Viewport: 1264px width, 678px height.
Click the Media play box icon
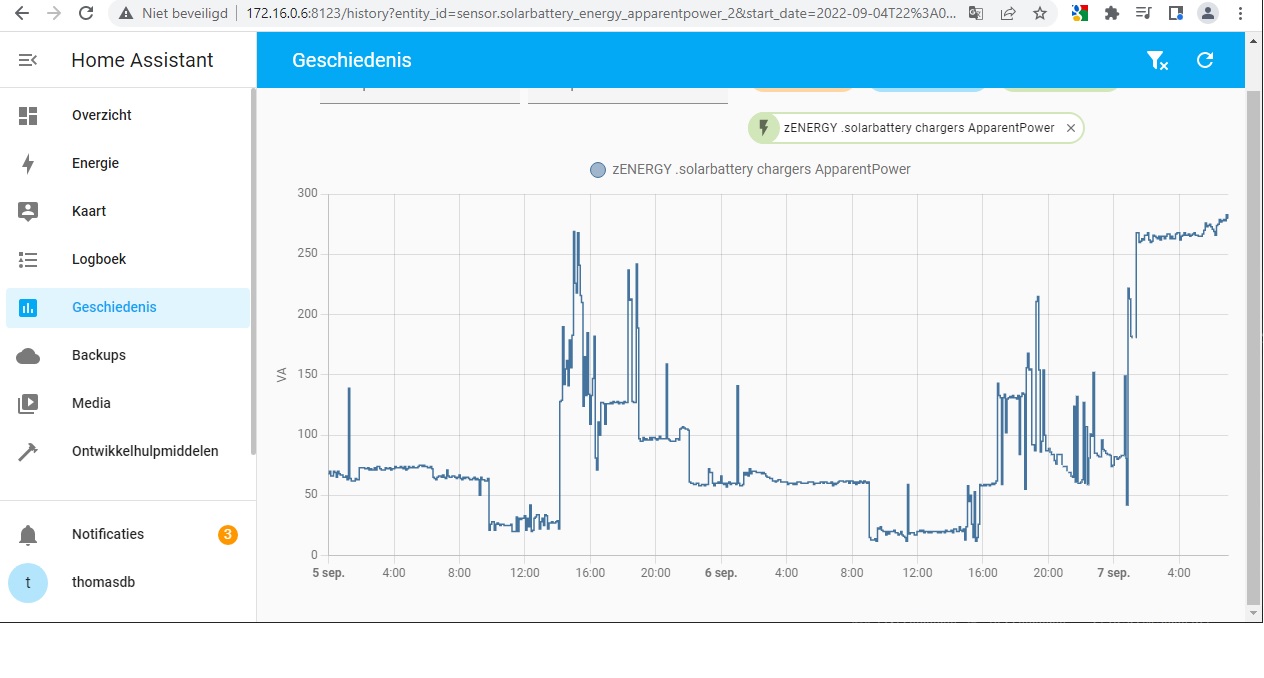[28, 404]
